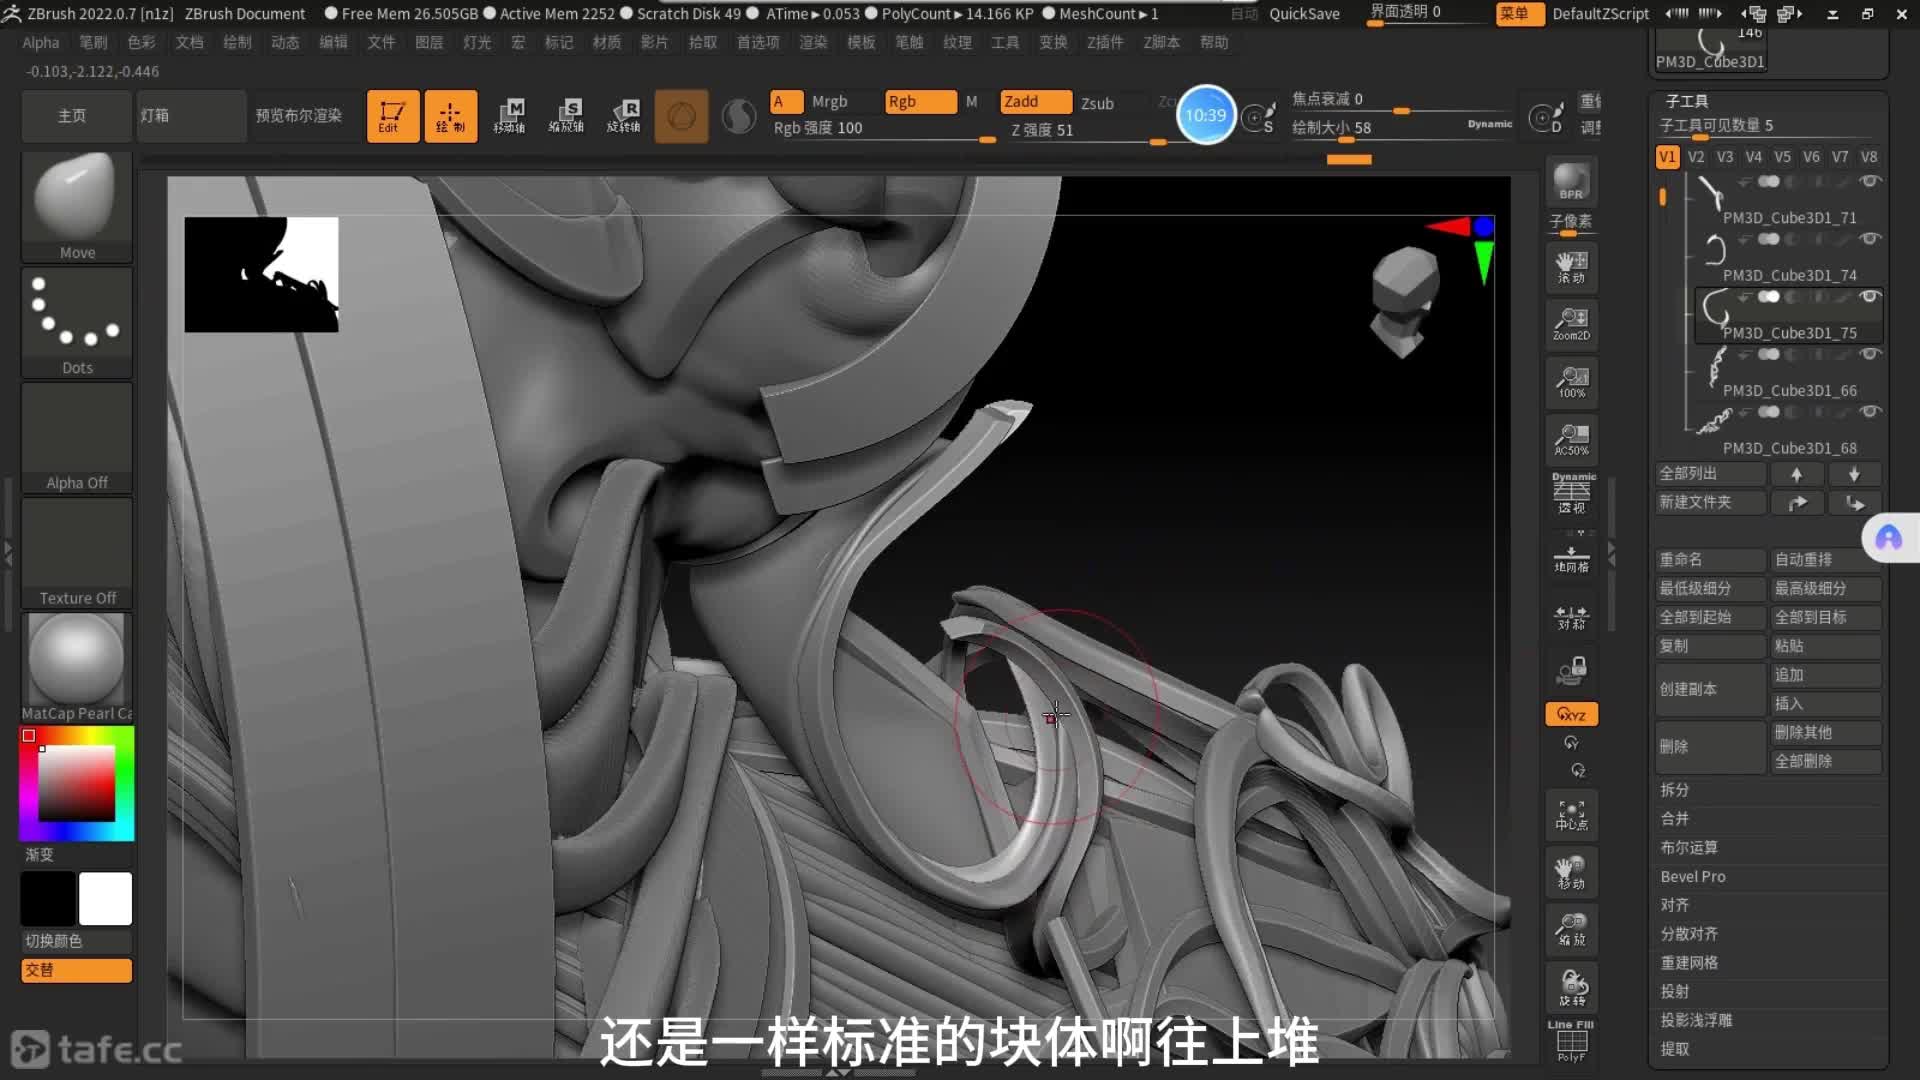Click the BPR render icon
Screen dimensions: 1920x1080
tap(1571, 182)
